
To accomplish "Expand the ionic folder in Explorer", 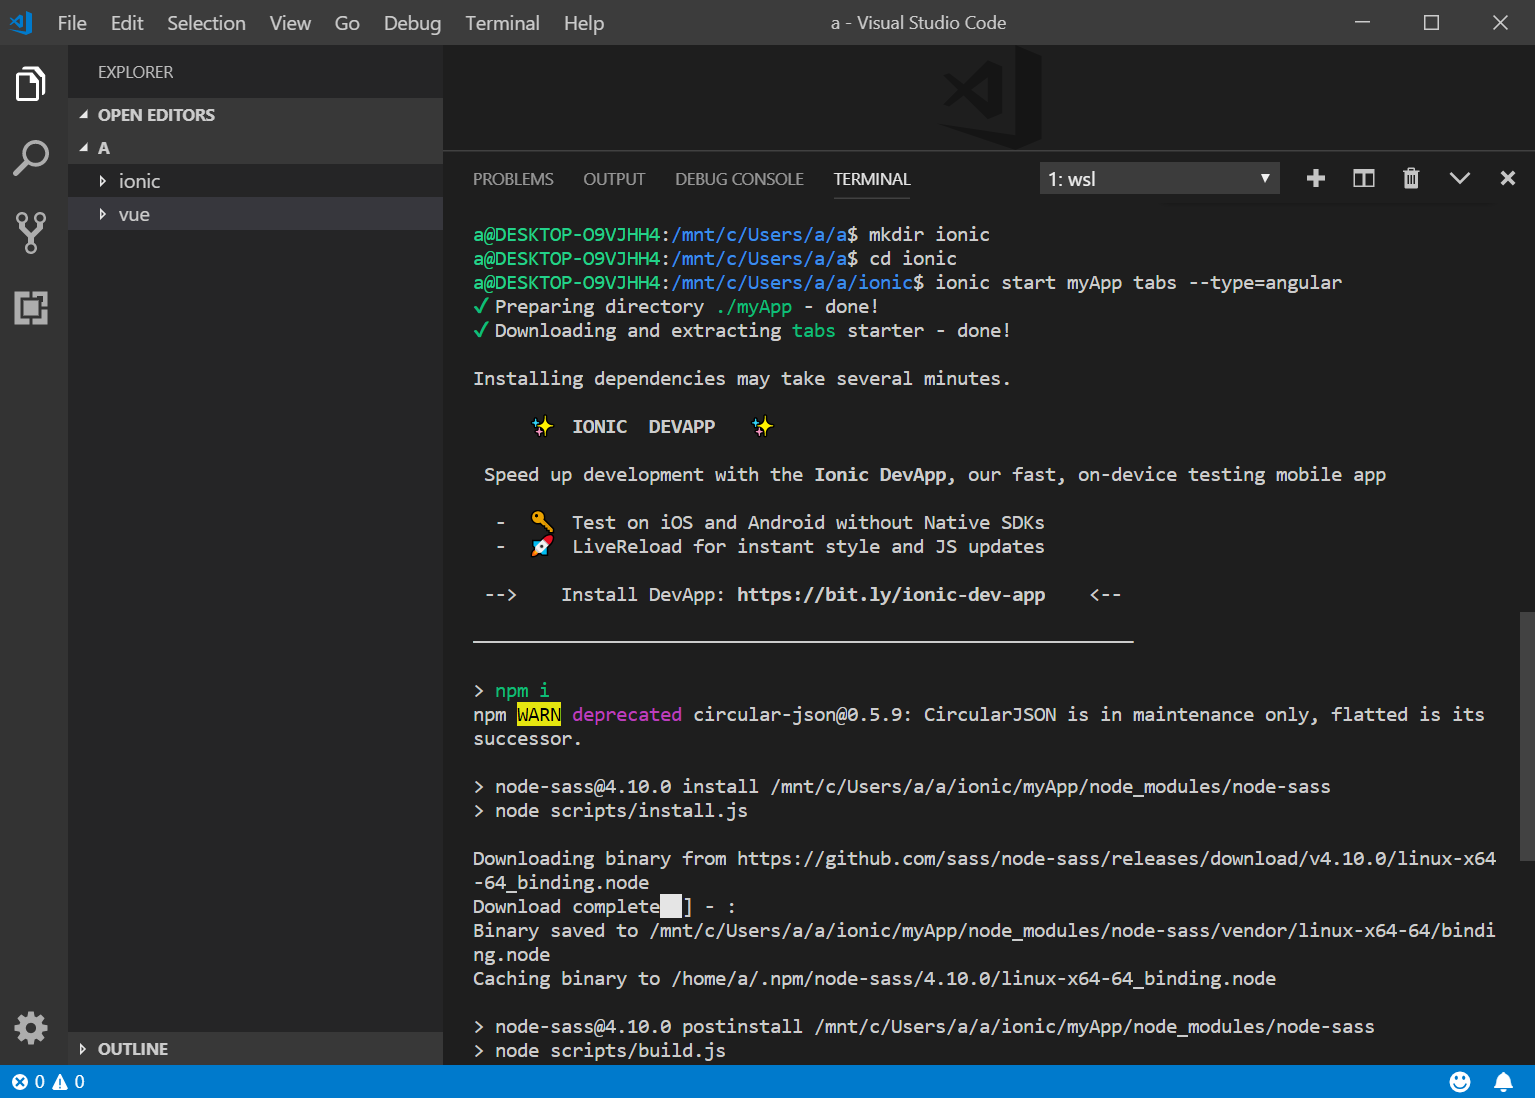I will [139, 181].
